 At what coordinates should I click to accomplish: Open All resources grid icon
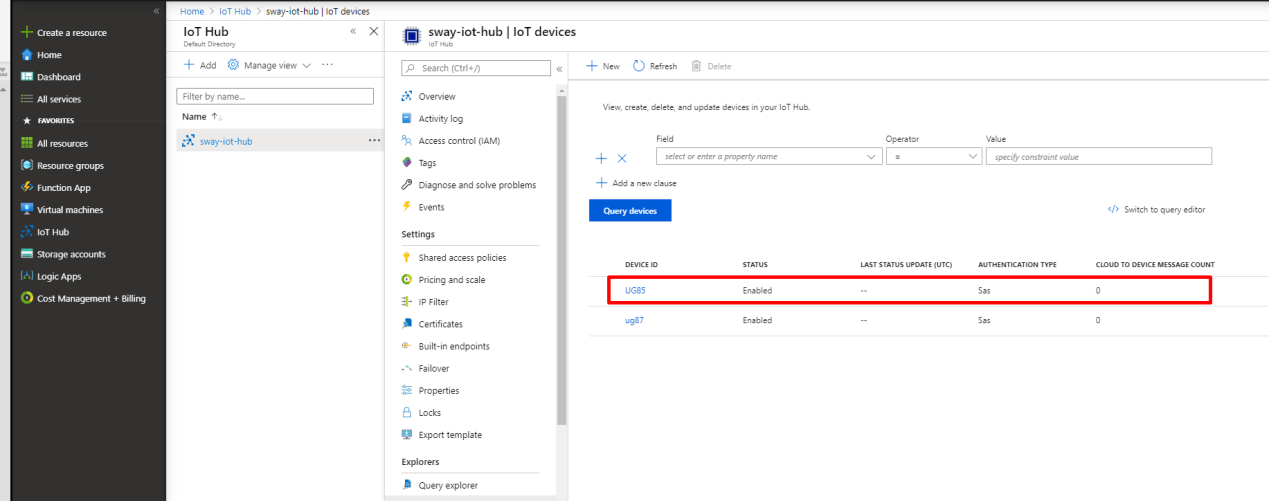(28, 143)
